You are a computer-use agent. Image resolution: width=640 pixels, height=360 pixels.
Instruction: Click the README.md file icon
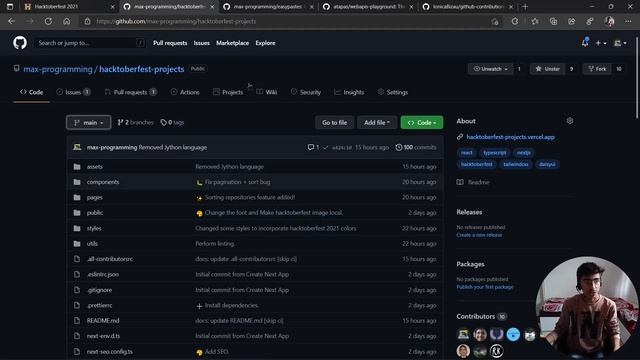pyautogui.click(x=77, y=321)
